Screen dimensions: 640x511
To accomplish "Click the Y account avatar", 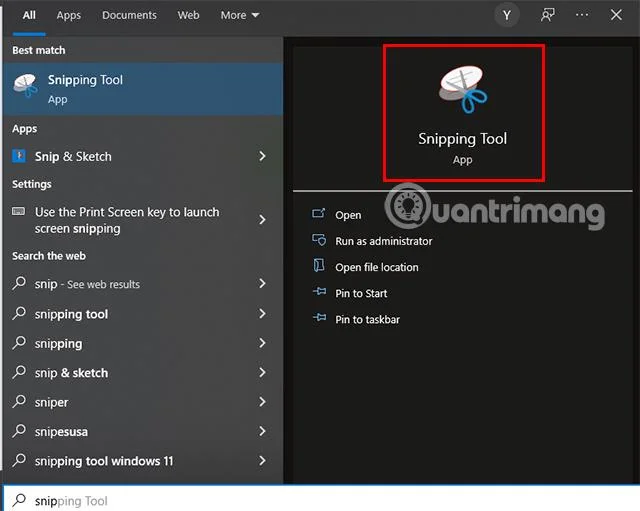I will click(507, 16).
